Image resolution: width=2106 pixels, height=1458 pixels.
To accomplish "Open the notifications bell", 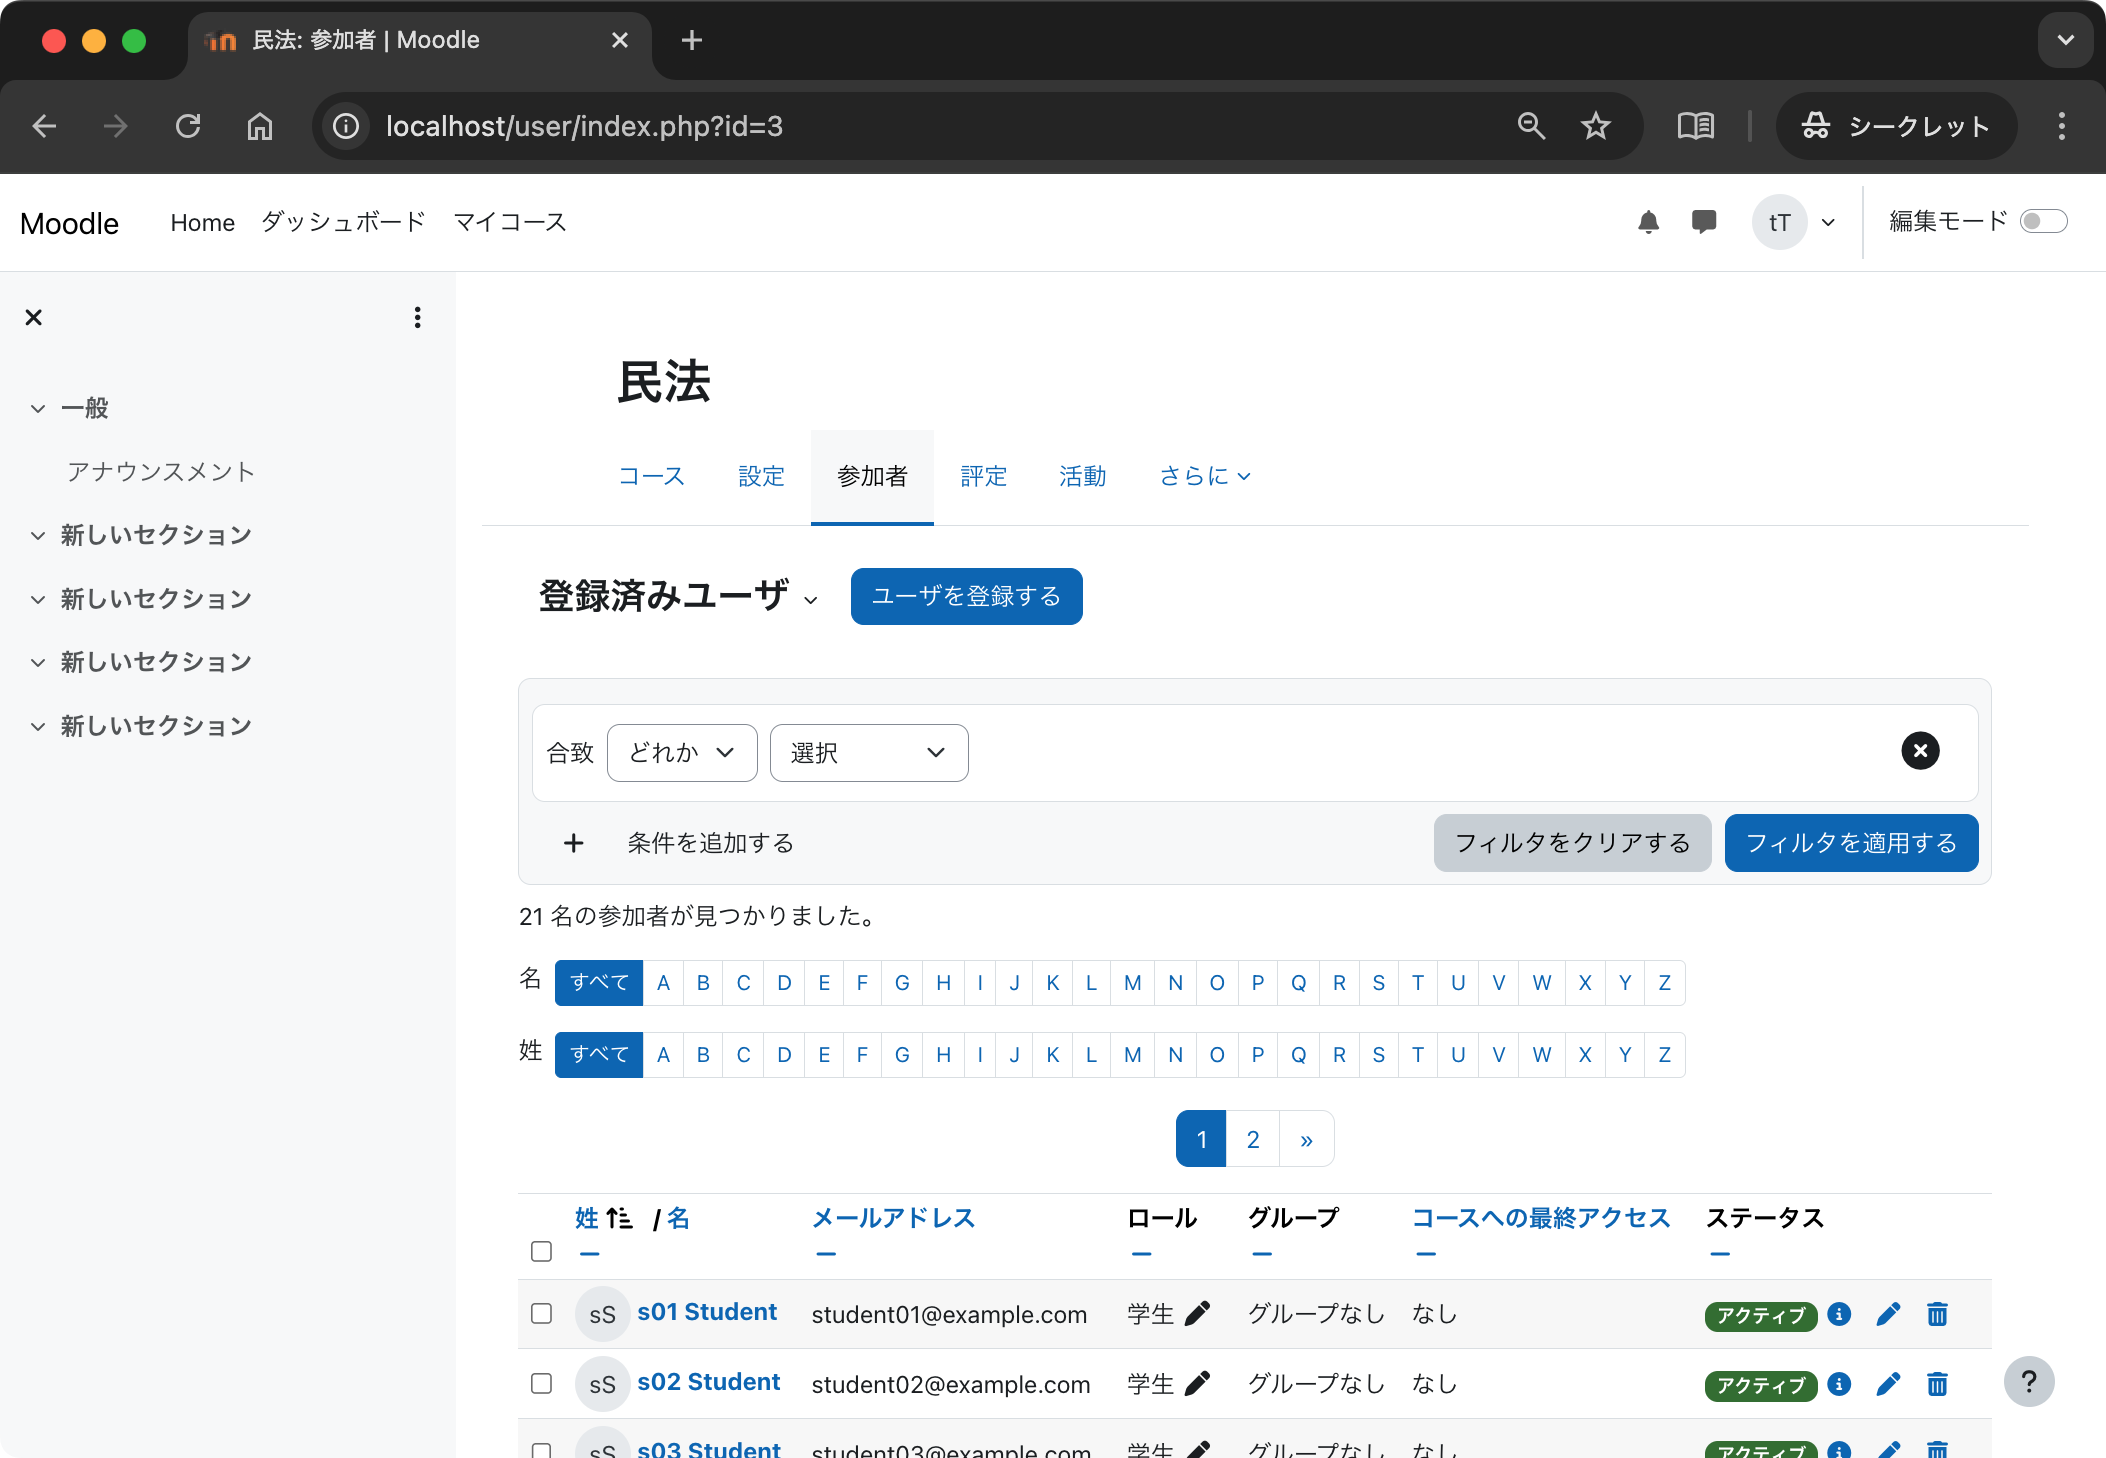I will pyautogui.click(x=1649, y=222).
